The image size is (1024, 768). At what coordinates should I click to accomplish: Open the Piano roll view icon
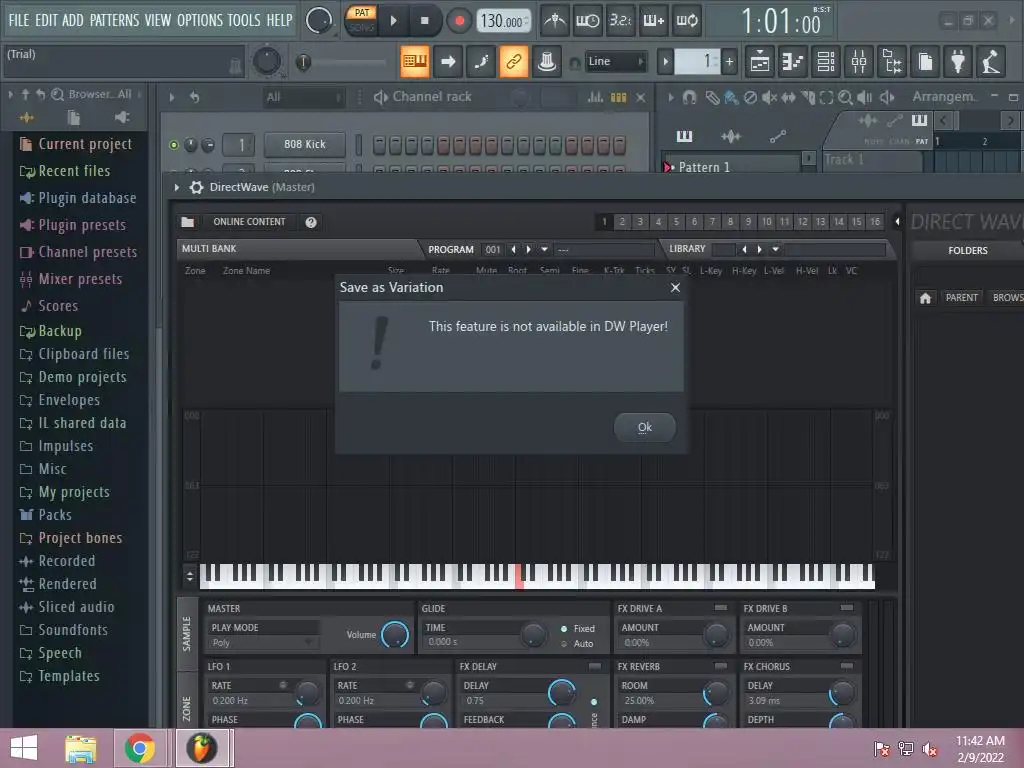[x=793, y=62]
